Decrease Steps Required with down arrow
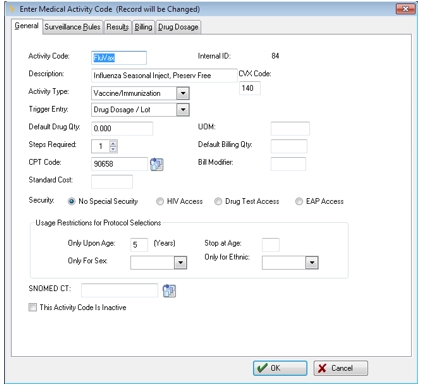Image resolution: width=421 pixels, height=386 pixels. point(113,149)
